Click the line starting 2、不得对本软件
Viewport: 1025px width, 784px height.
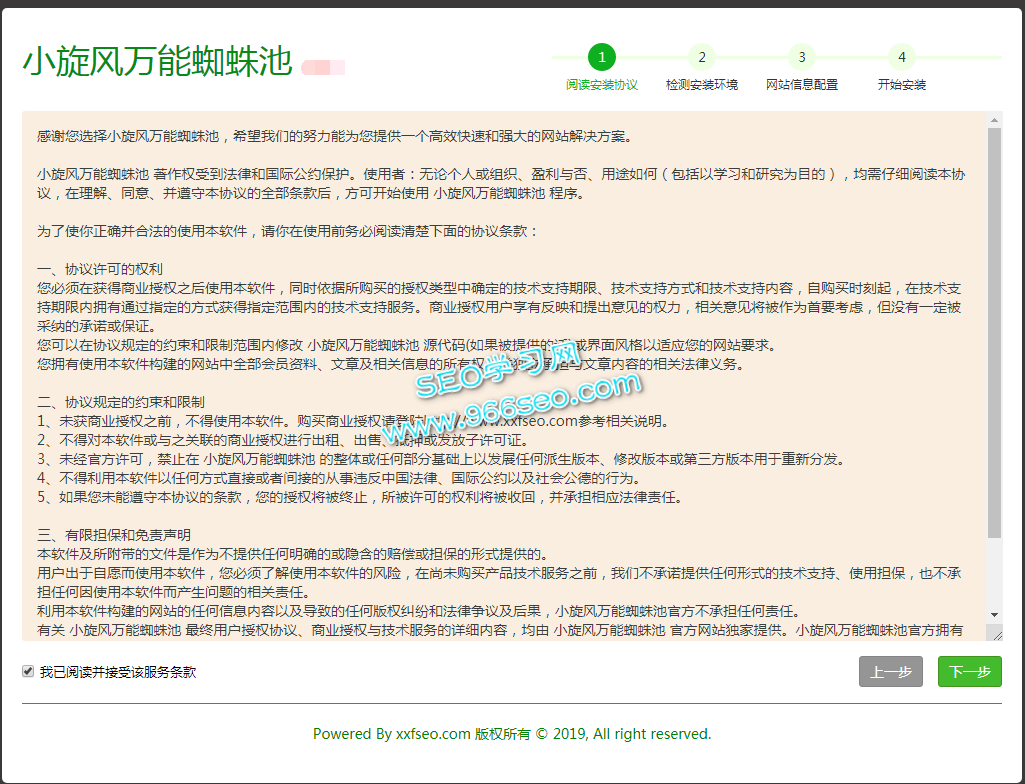click(x=283, y=440)
